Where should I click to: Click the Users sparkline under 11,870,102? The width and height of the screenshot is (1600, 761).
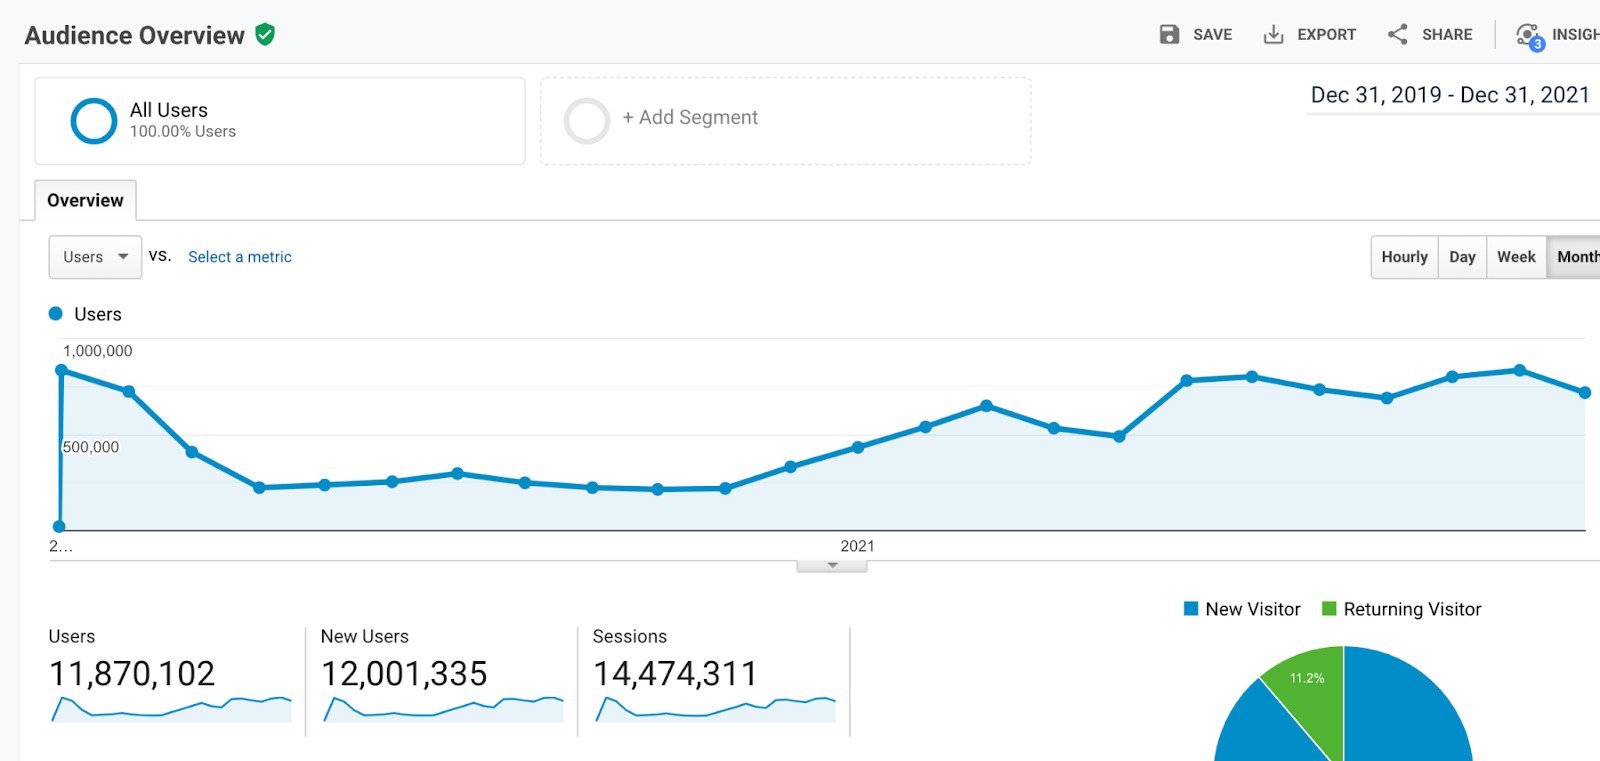(x=171, y=709)
